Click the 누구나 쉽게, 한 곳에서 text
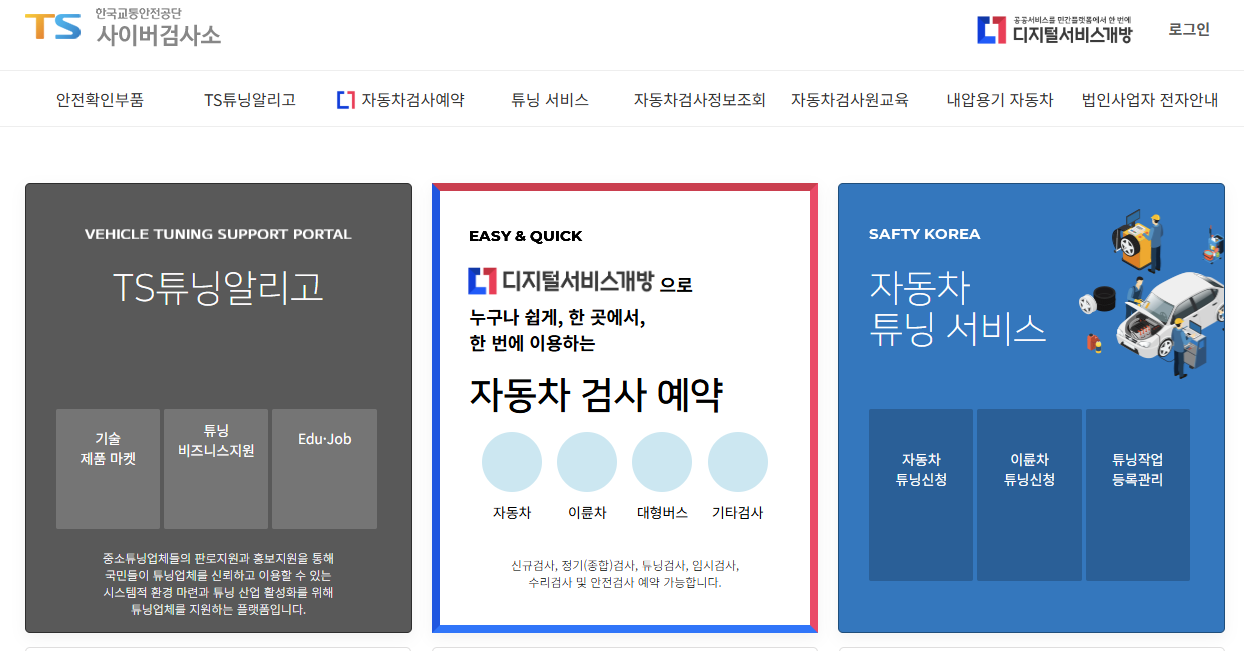 click(557, 317)
